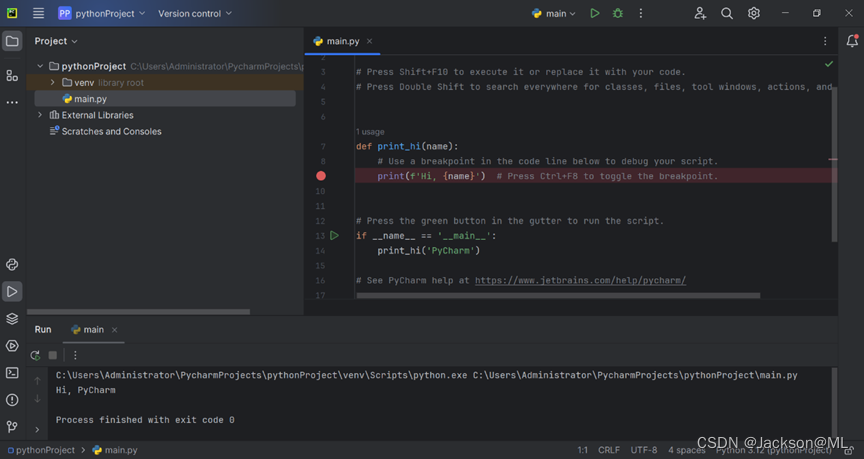Viewport: 864px width, 459px height.
Task: Rerun the program in Run panel
Action: 36,355
